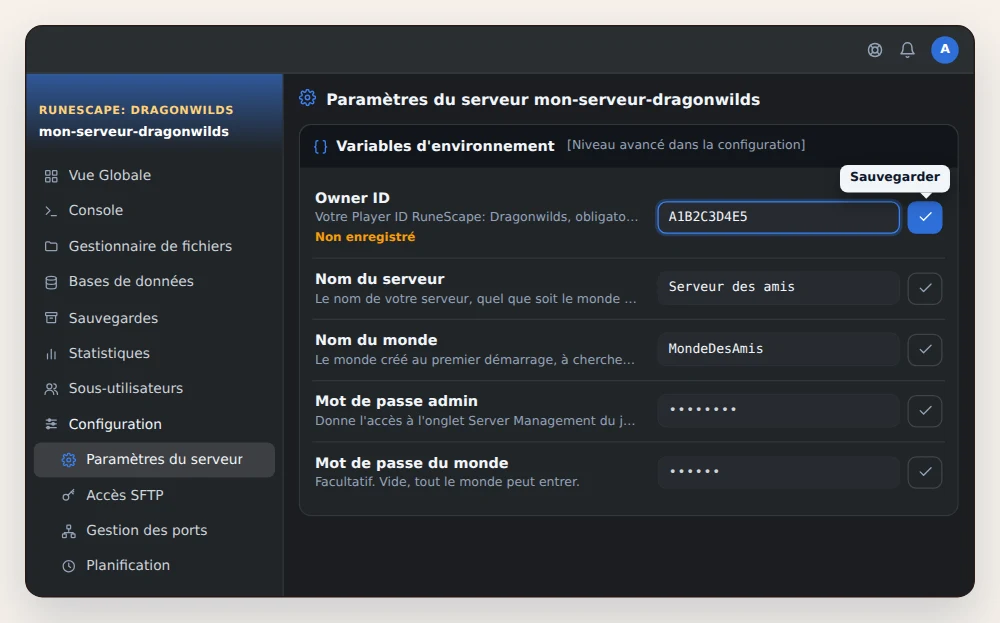The image size is (1000, 623).
Task: Save the Owner ID with the blue checkmark
Action: (x=925, y=217)
